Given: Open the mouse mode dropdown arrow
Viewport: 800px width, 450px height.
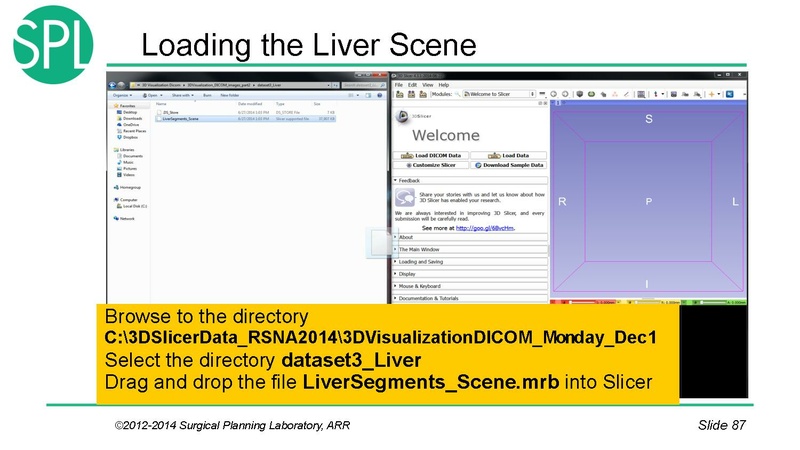Looking at the screenshot, I should (663, 94).
